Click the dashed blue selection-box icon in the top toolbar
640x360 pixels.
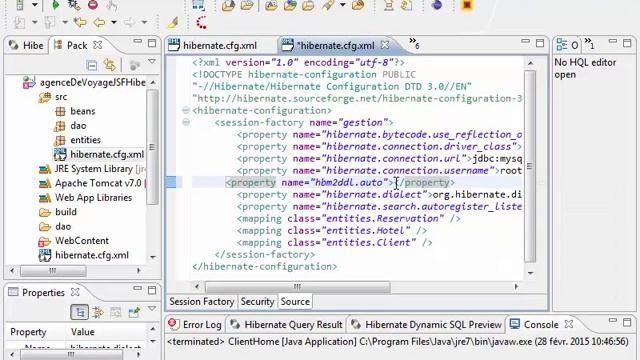(x=198, y=5)
